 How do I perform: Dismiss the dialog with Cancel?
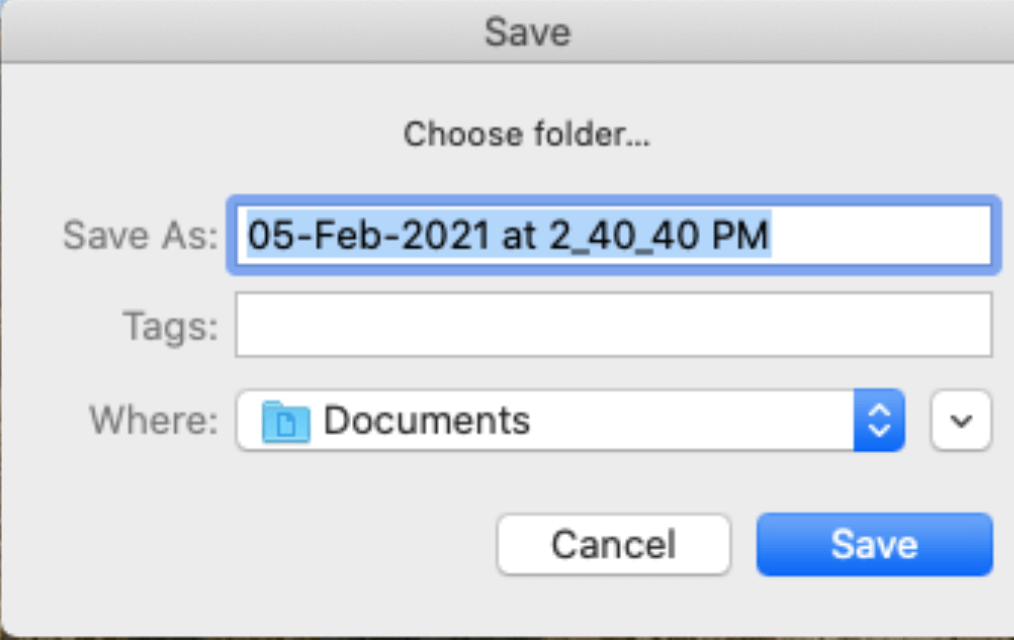pyautogui.click(x=613, y=544)
